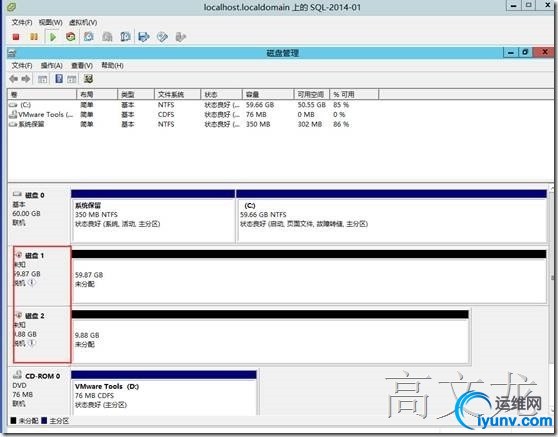Screen dimensions: 558x437
Task: Select 系统保留 350 MB NTFS partition block
Action: [153, 216]
